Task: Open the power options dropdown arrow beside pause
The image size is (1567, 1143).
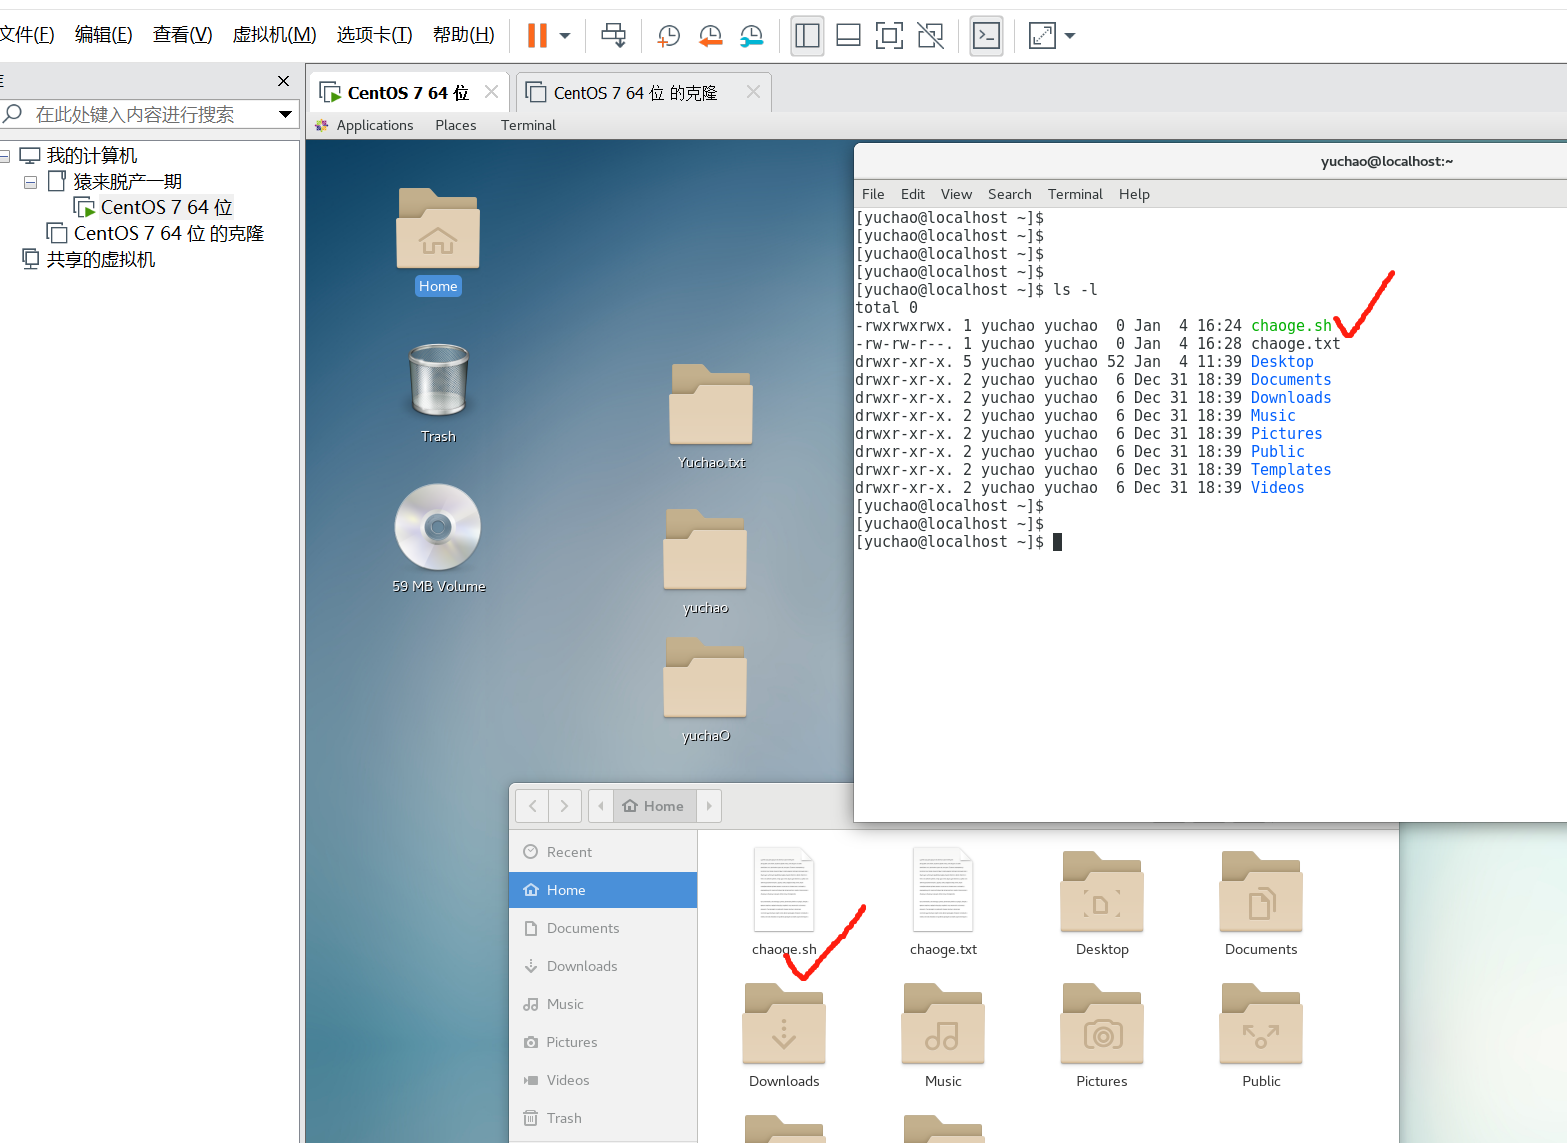Action: 565,36
